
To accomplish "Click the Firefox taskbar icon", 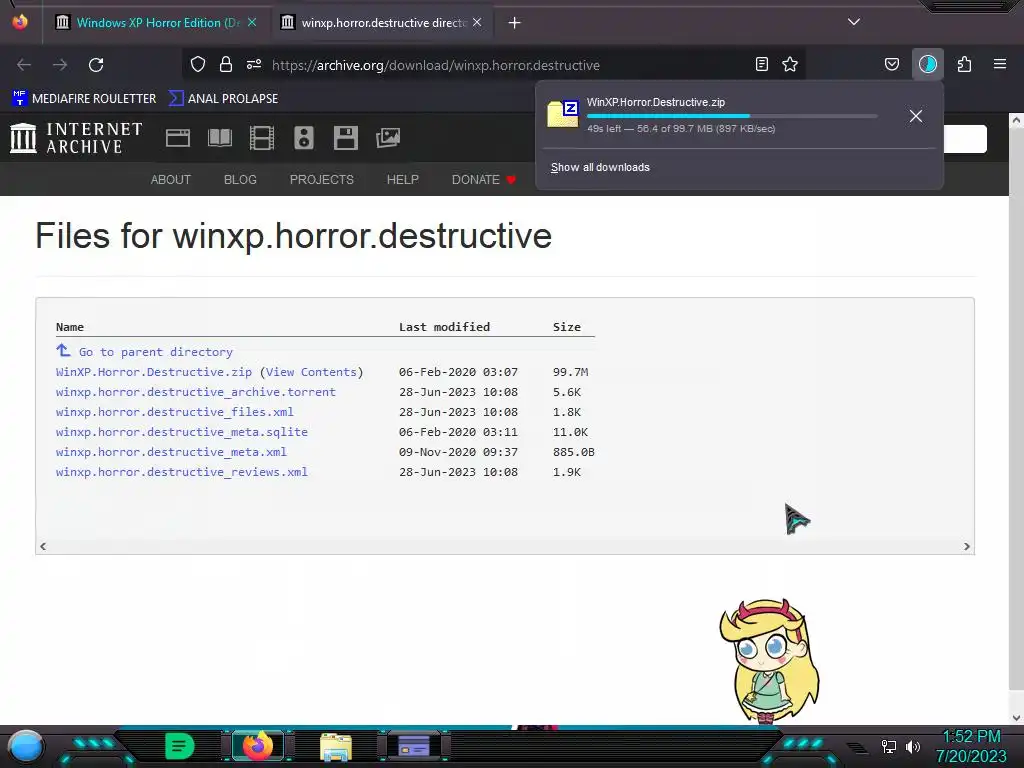I will tap(258, 746).
